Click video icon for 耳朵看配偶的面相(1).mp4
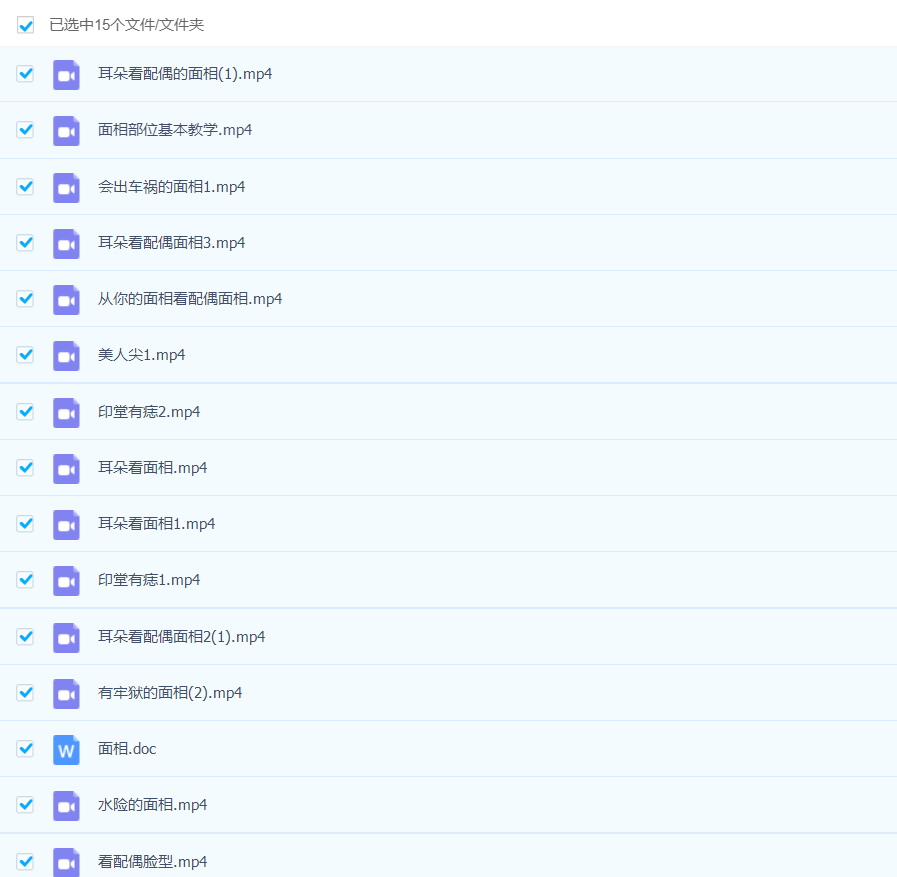897x877 pixels. pos(66,74)
